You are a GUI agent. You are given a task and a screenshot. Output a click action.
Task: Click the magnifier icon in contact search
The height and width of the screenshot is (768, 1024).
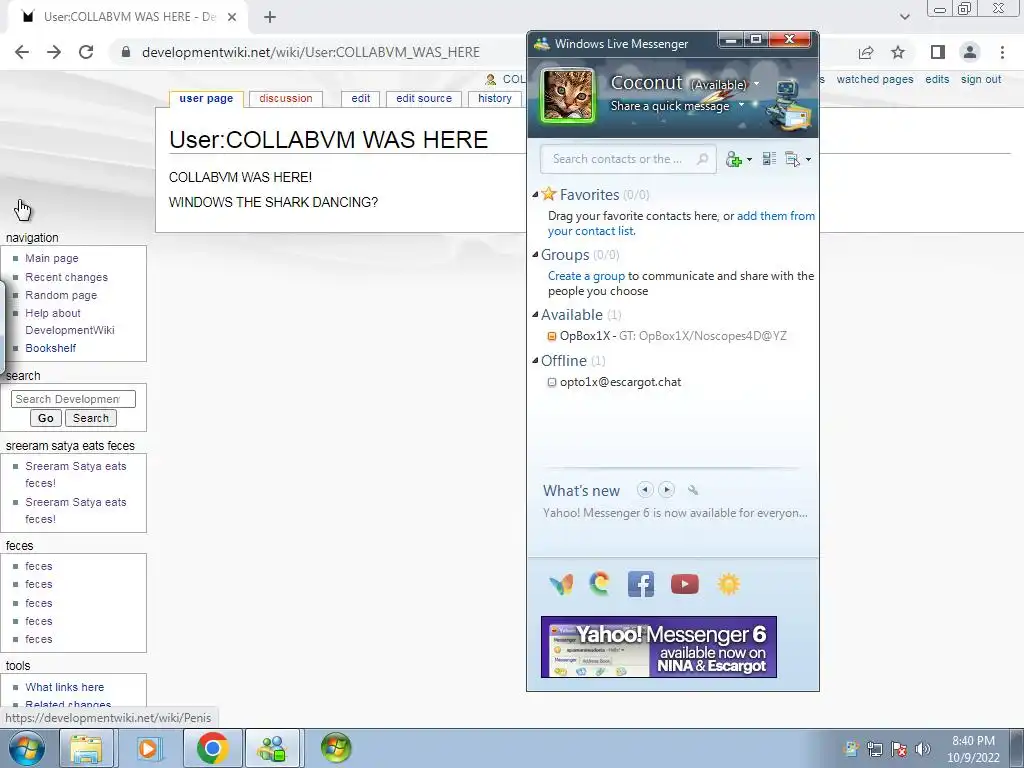tap(703, 159)
